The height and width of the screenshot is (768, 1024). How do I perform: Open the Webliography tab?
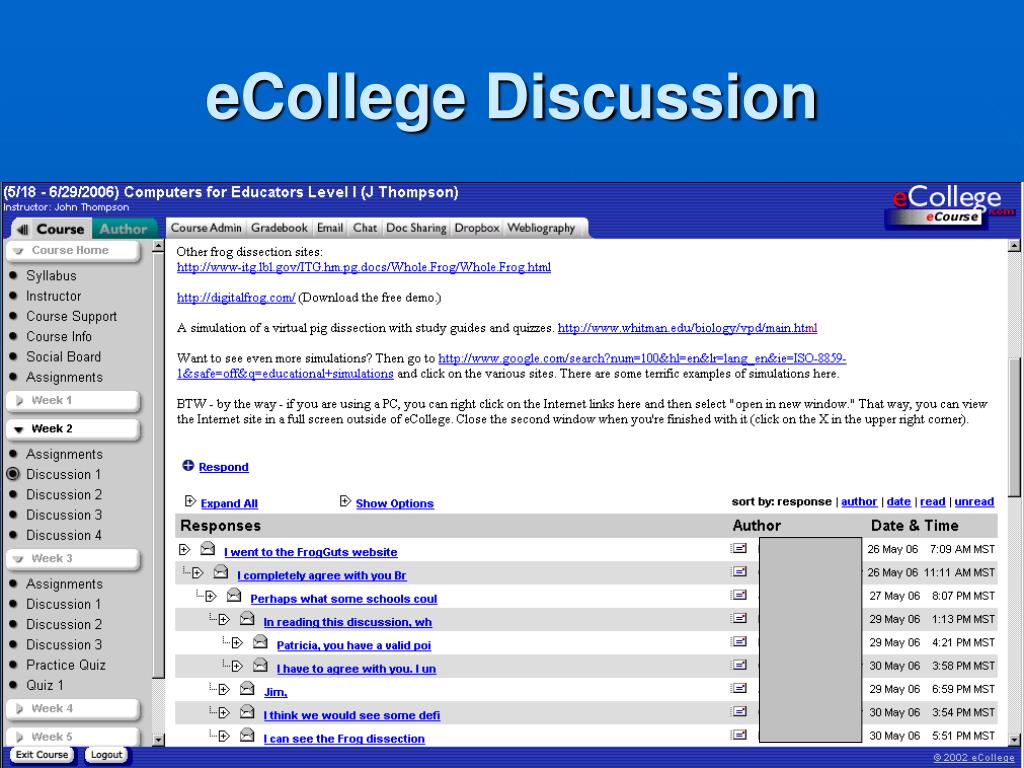(541, 228)
